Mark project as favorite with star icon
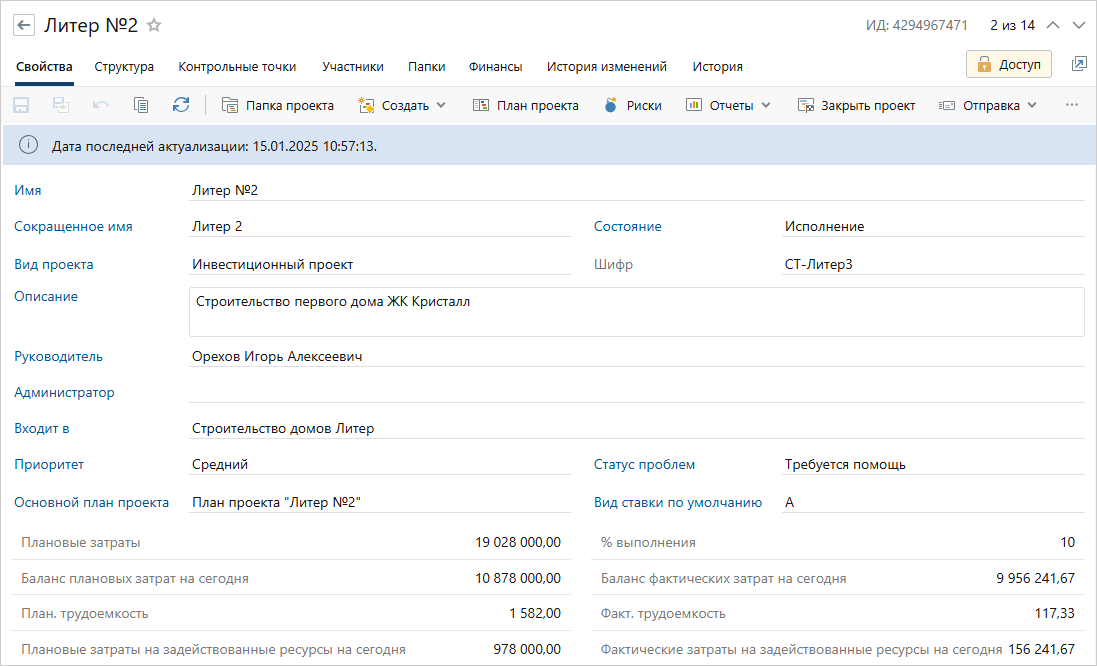This screenshot has height=666, width=1097. click(x=154, y=25)
